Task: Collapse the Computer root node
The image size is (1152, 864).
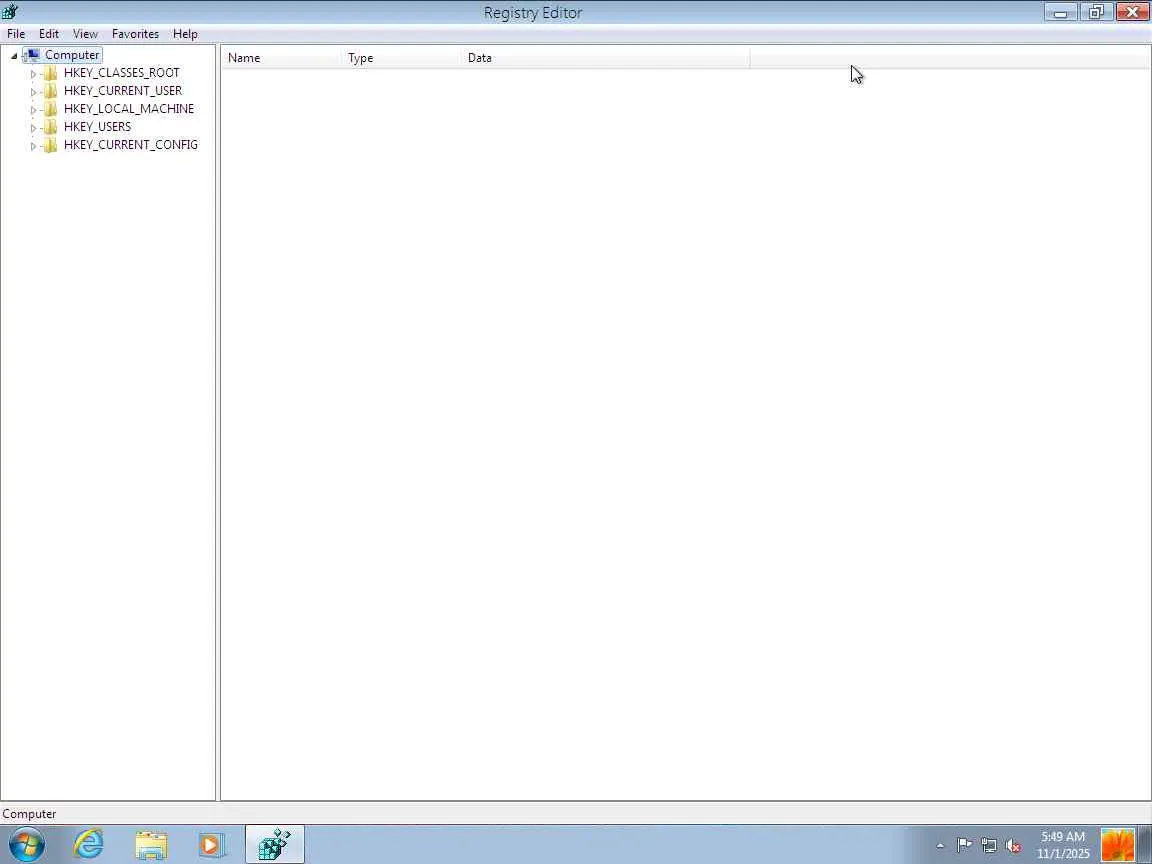Action: click(x=14, y=56)
